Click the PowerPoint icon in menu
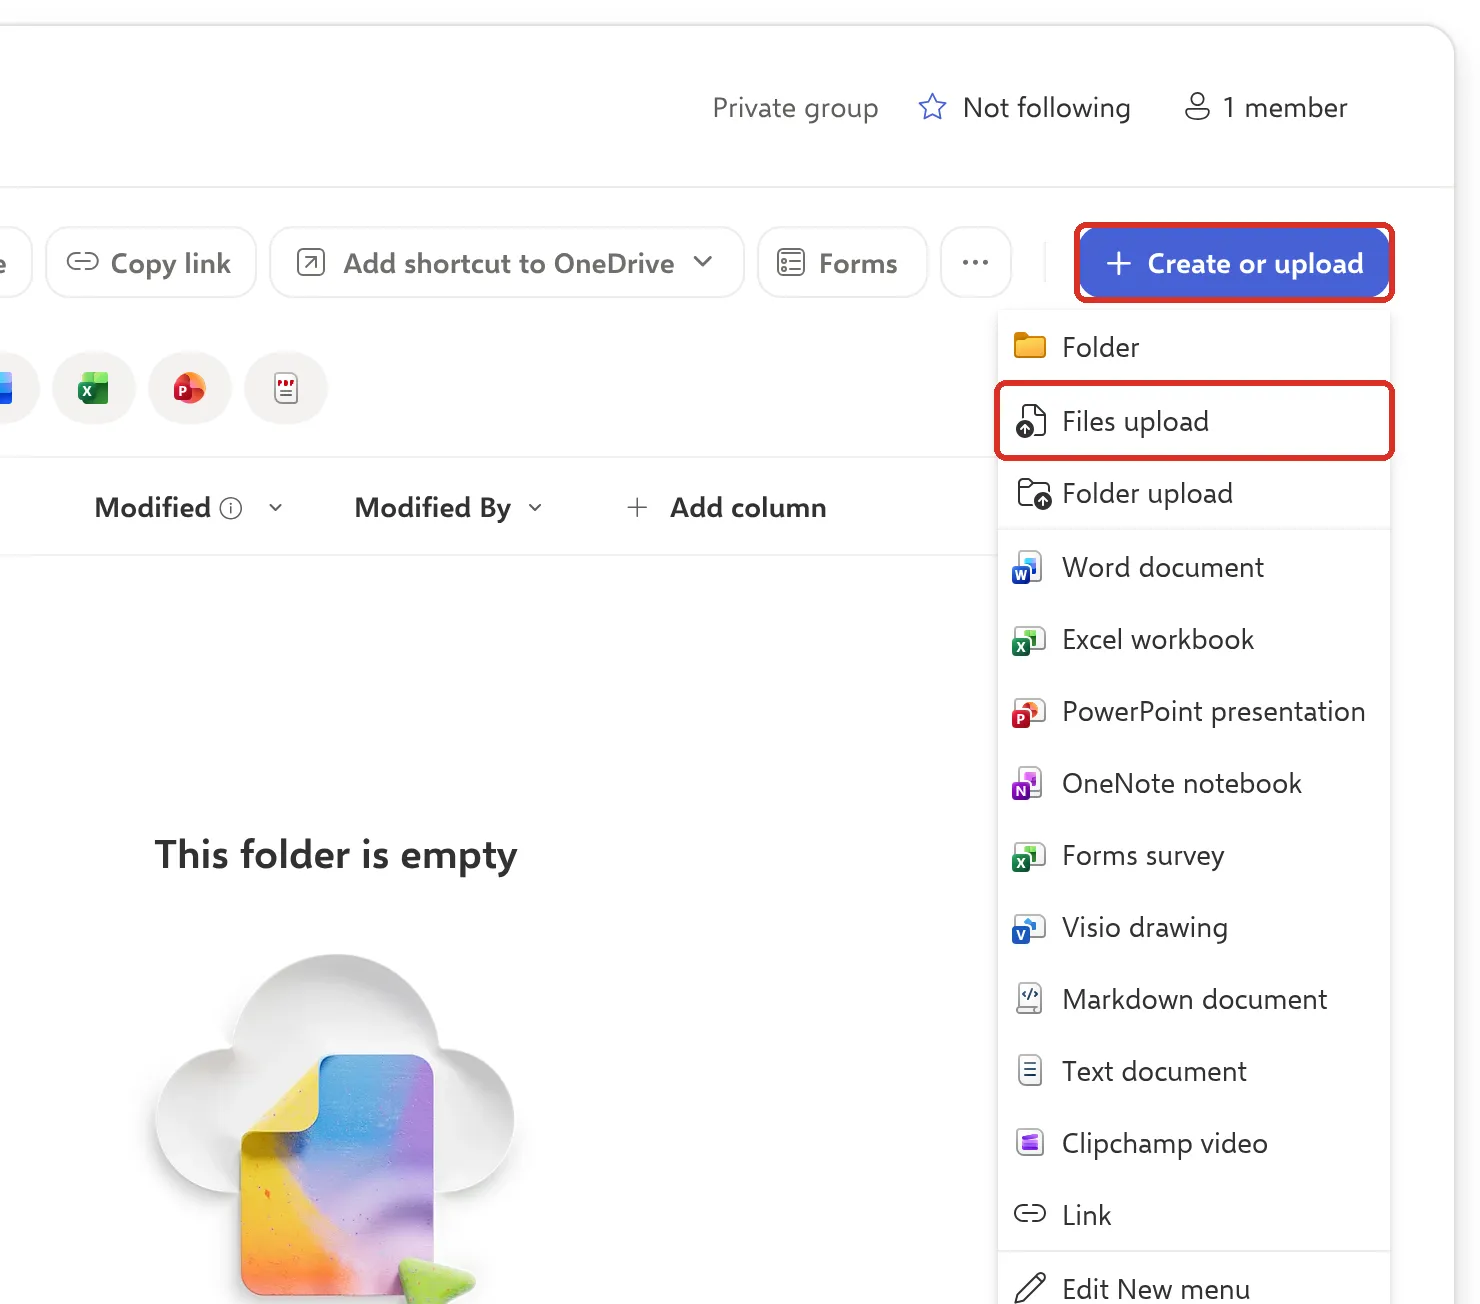1480x1304 pixels. pyautogui.click(x=1029, y=711)
